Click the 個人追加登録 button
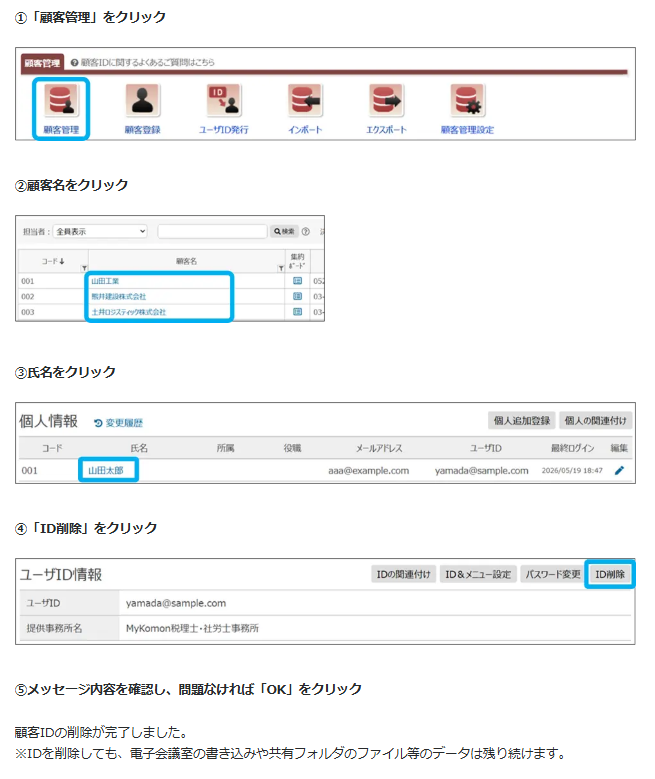The width and height of the screenshot is (655, 779). (522, 421)
